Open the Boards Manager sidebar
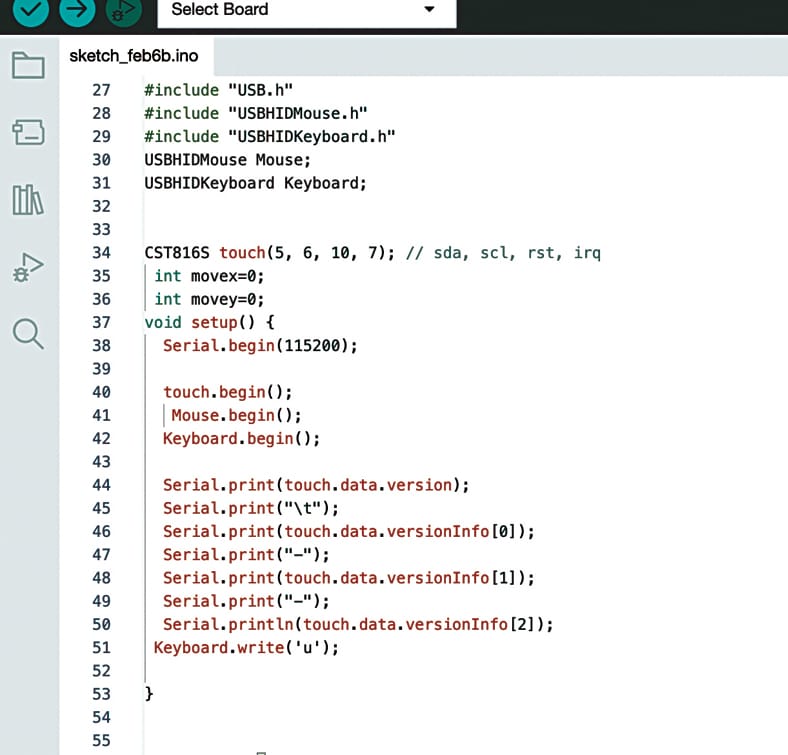Viewport: 788px width, 755px height. pyautogui.click(x=28, y=132)
